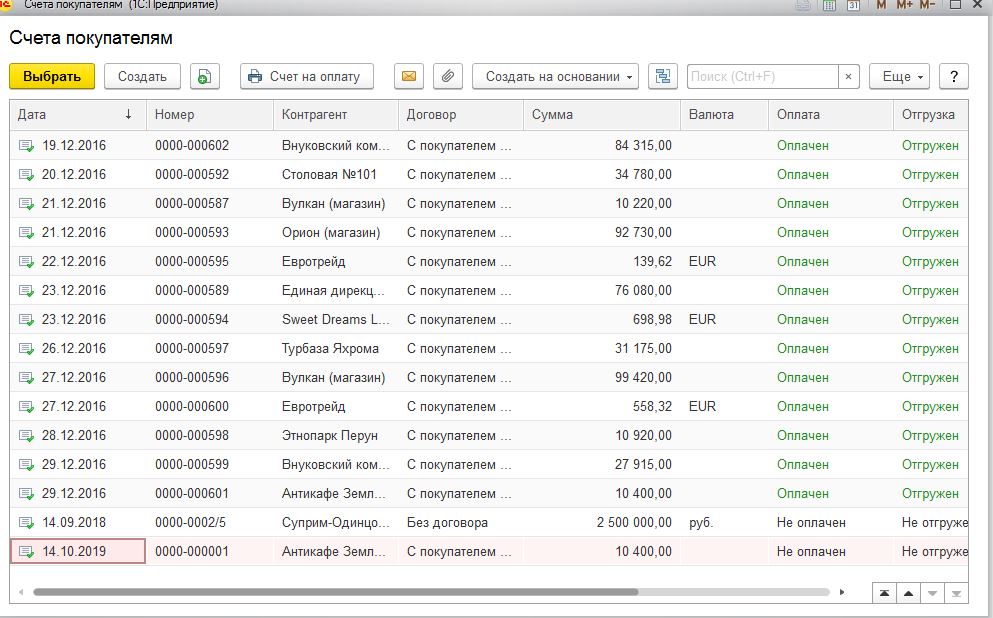Click Без договора cell
Image resolution: width=993 pixels, height=618 pixels.
click(x=461, y=523)
